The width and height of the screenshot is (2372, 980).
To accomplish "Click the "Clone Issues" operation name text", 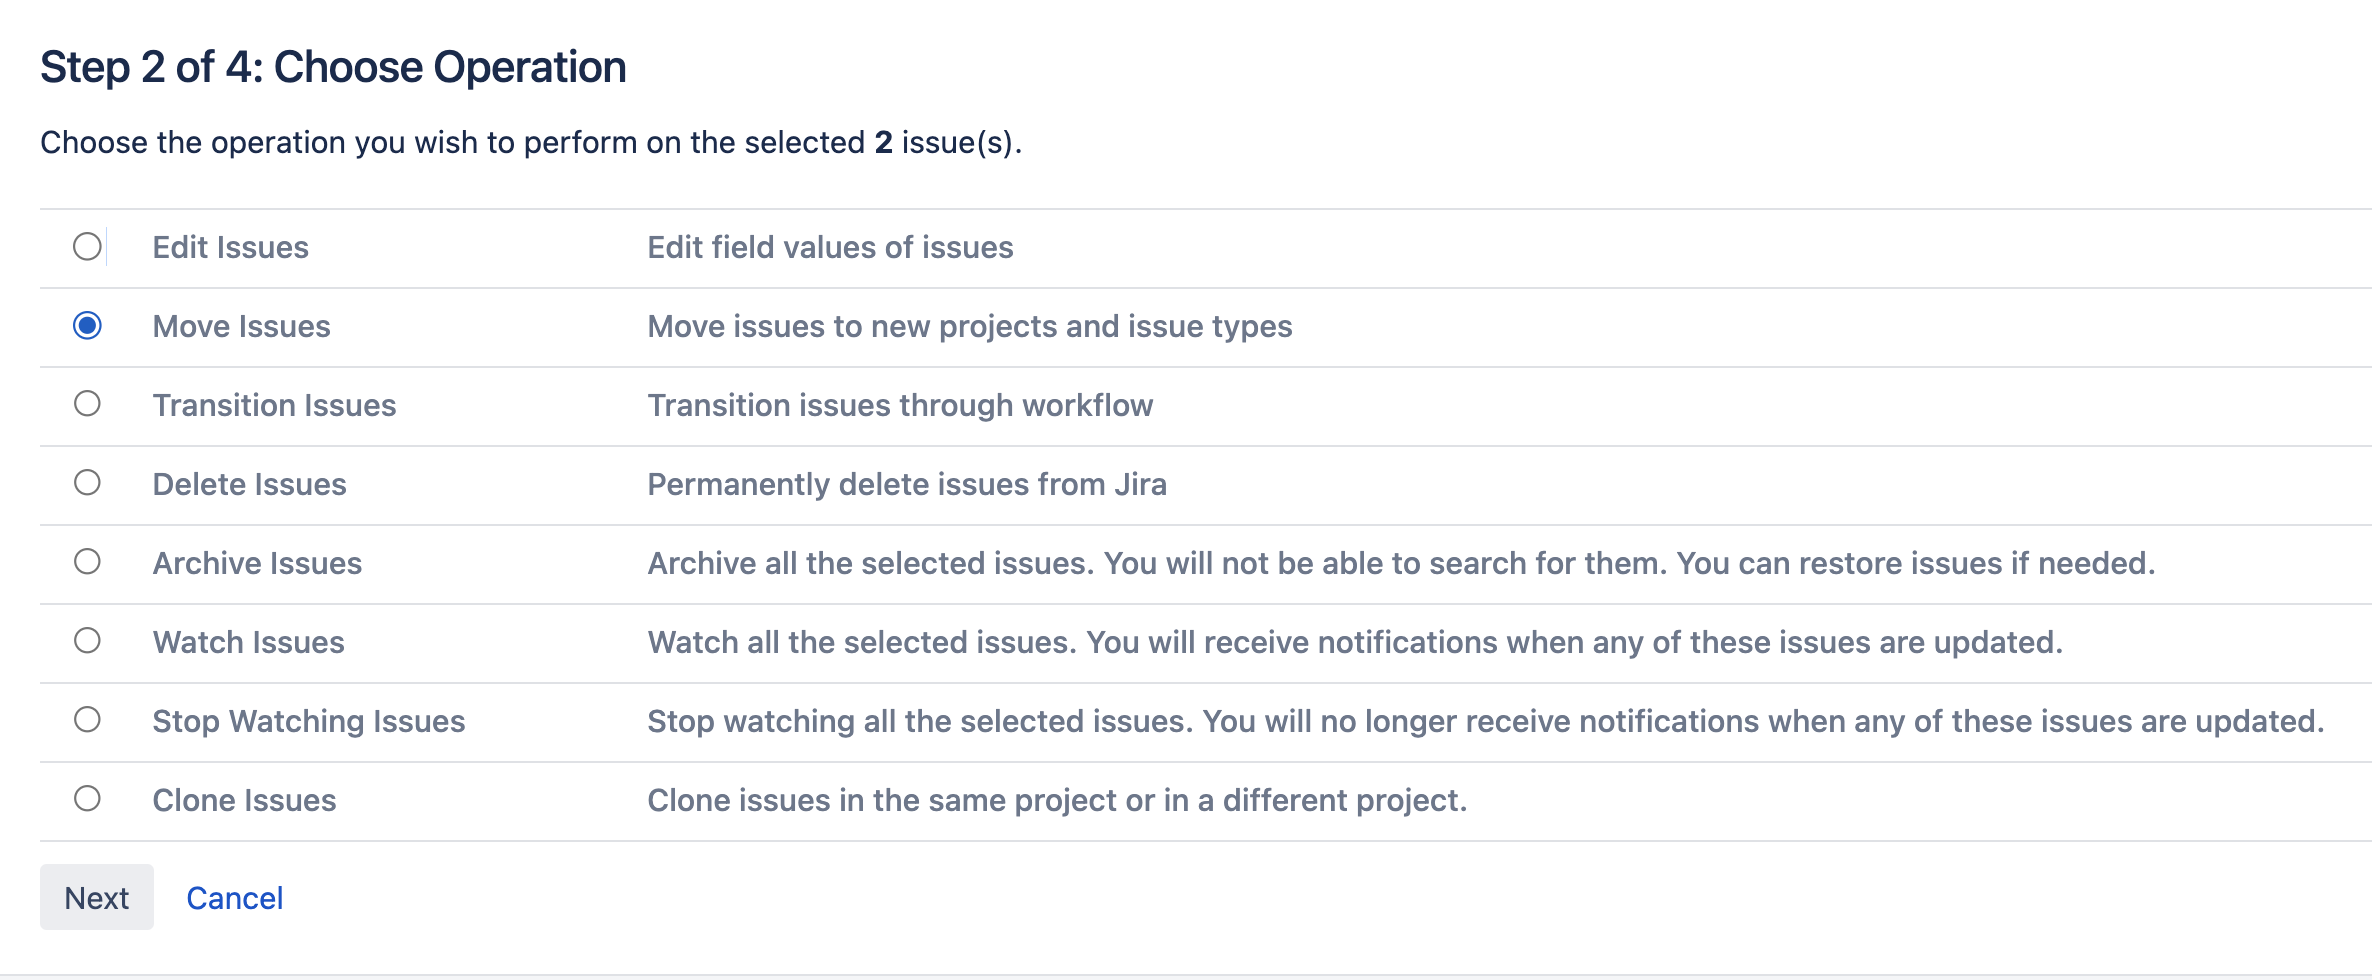I will tap(244, 801).
